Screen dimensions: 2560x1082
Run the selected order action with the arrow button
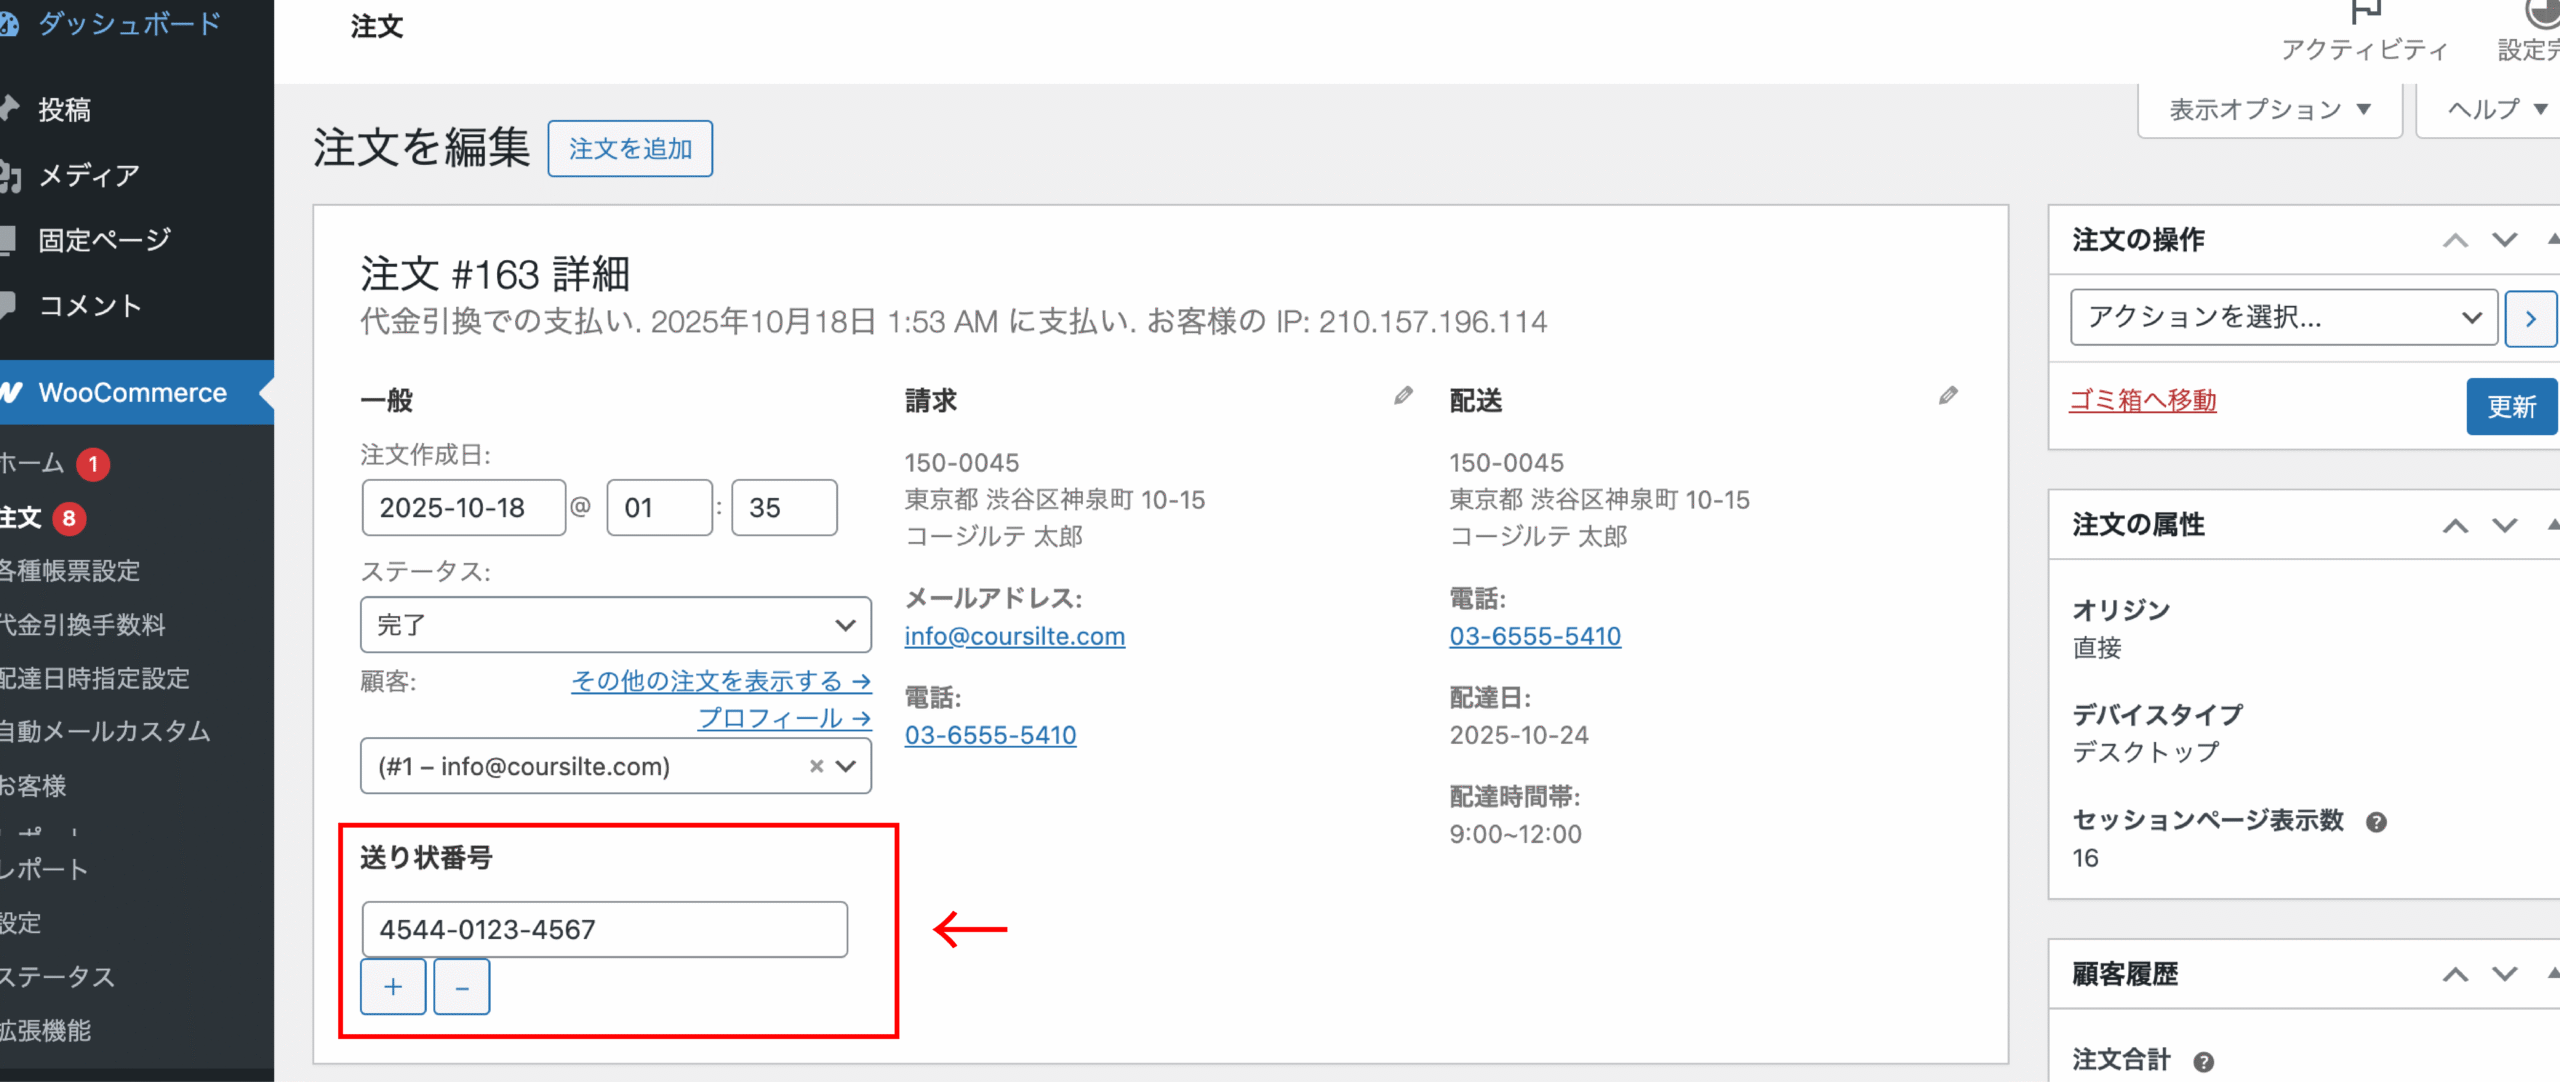tap(2530, 319)
